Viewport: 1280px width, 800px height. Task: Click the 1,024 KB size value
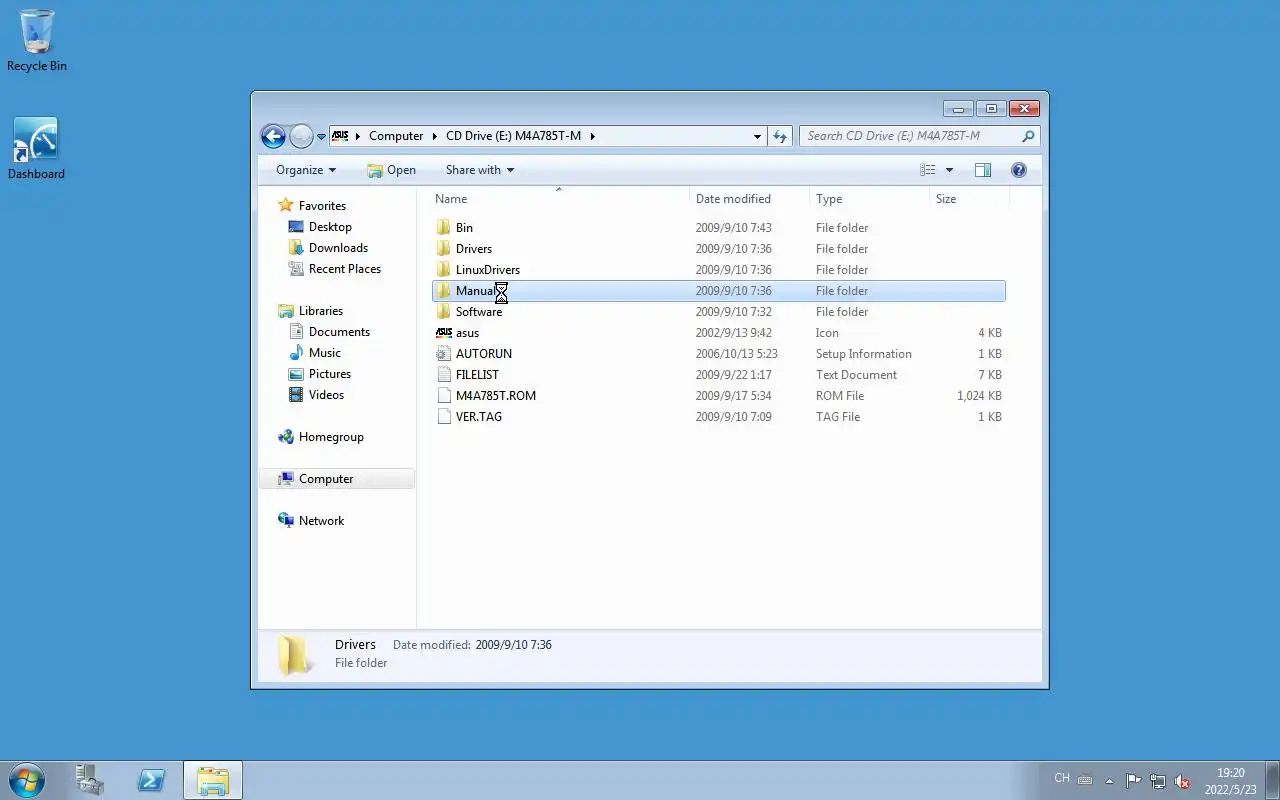click(x=979, y=396)
